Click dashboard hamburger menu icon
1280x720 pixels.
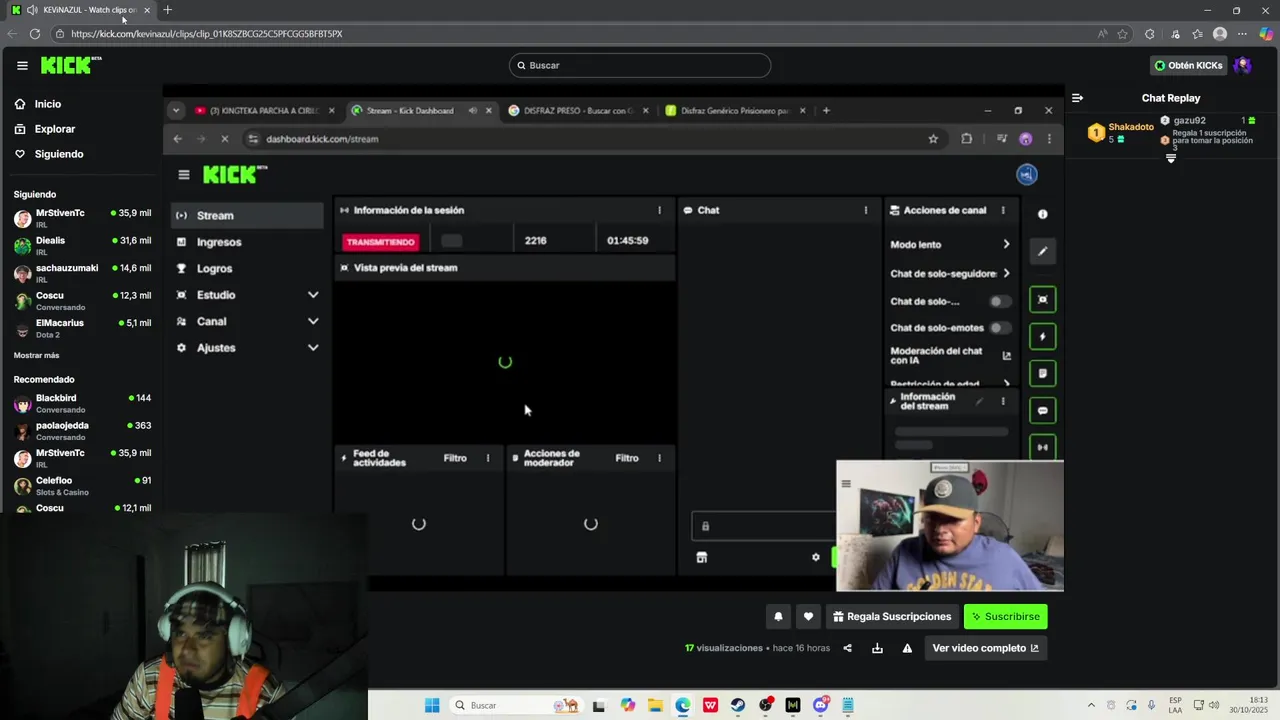(184, 175)
